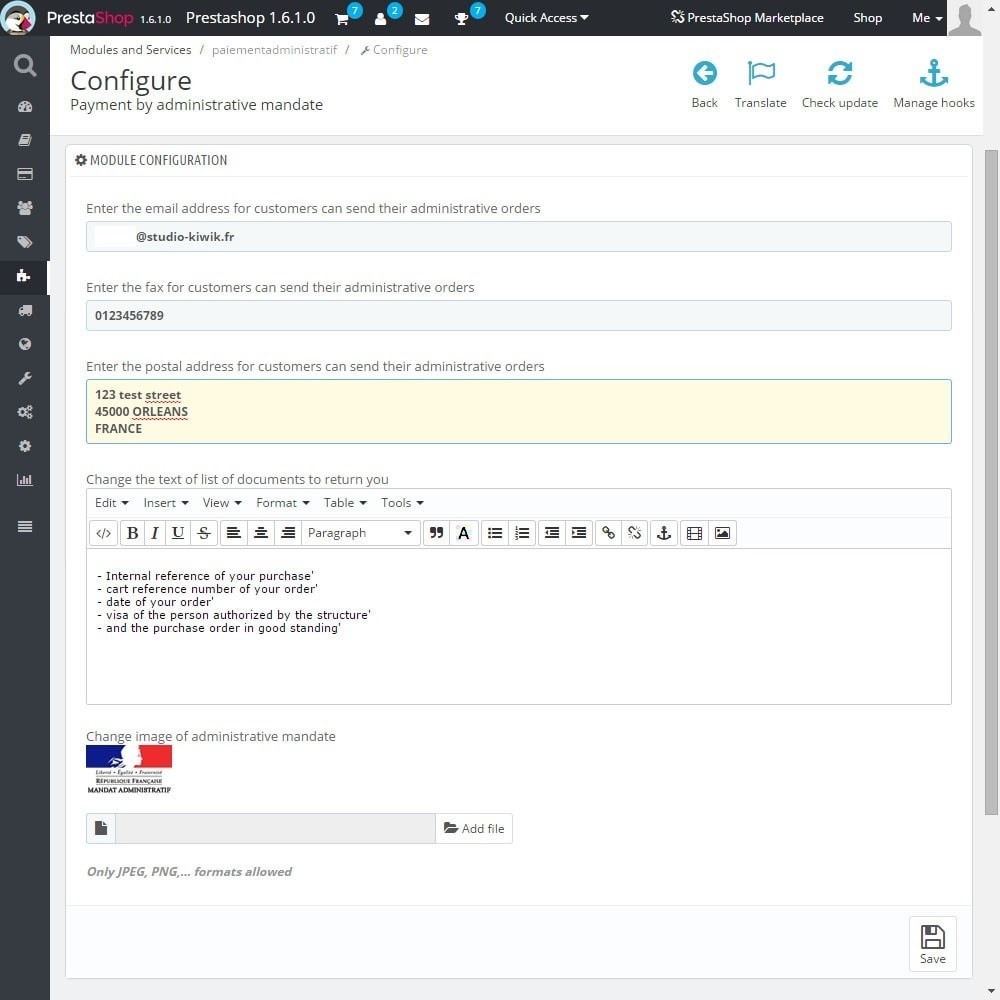The width and height of the screenshot is (1000, 1000).
Task: Apply italic formatting in editor
Action: coord(154,533)
